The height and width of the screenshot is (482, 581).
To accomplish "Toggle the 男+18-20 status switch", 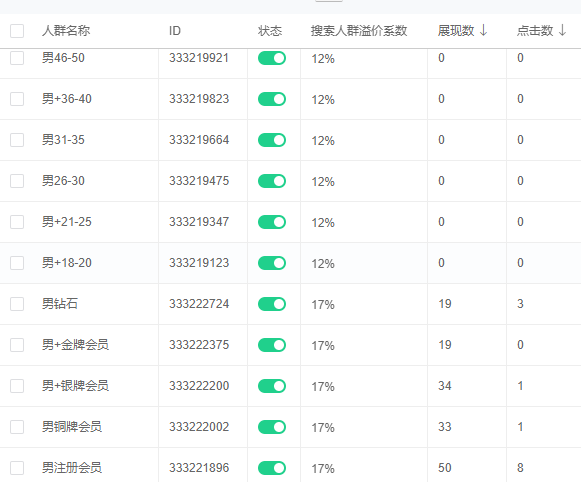I will pyautogui.click(x=272, y=263).
